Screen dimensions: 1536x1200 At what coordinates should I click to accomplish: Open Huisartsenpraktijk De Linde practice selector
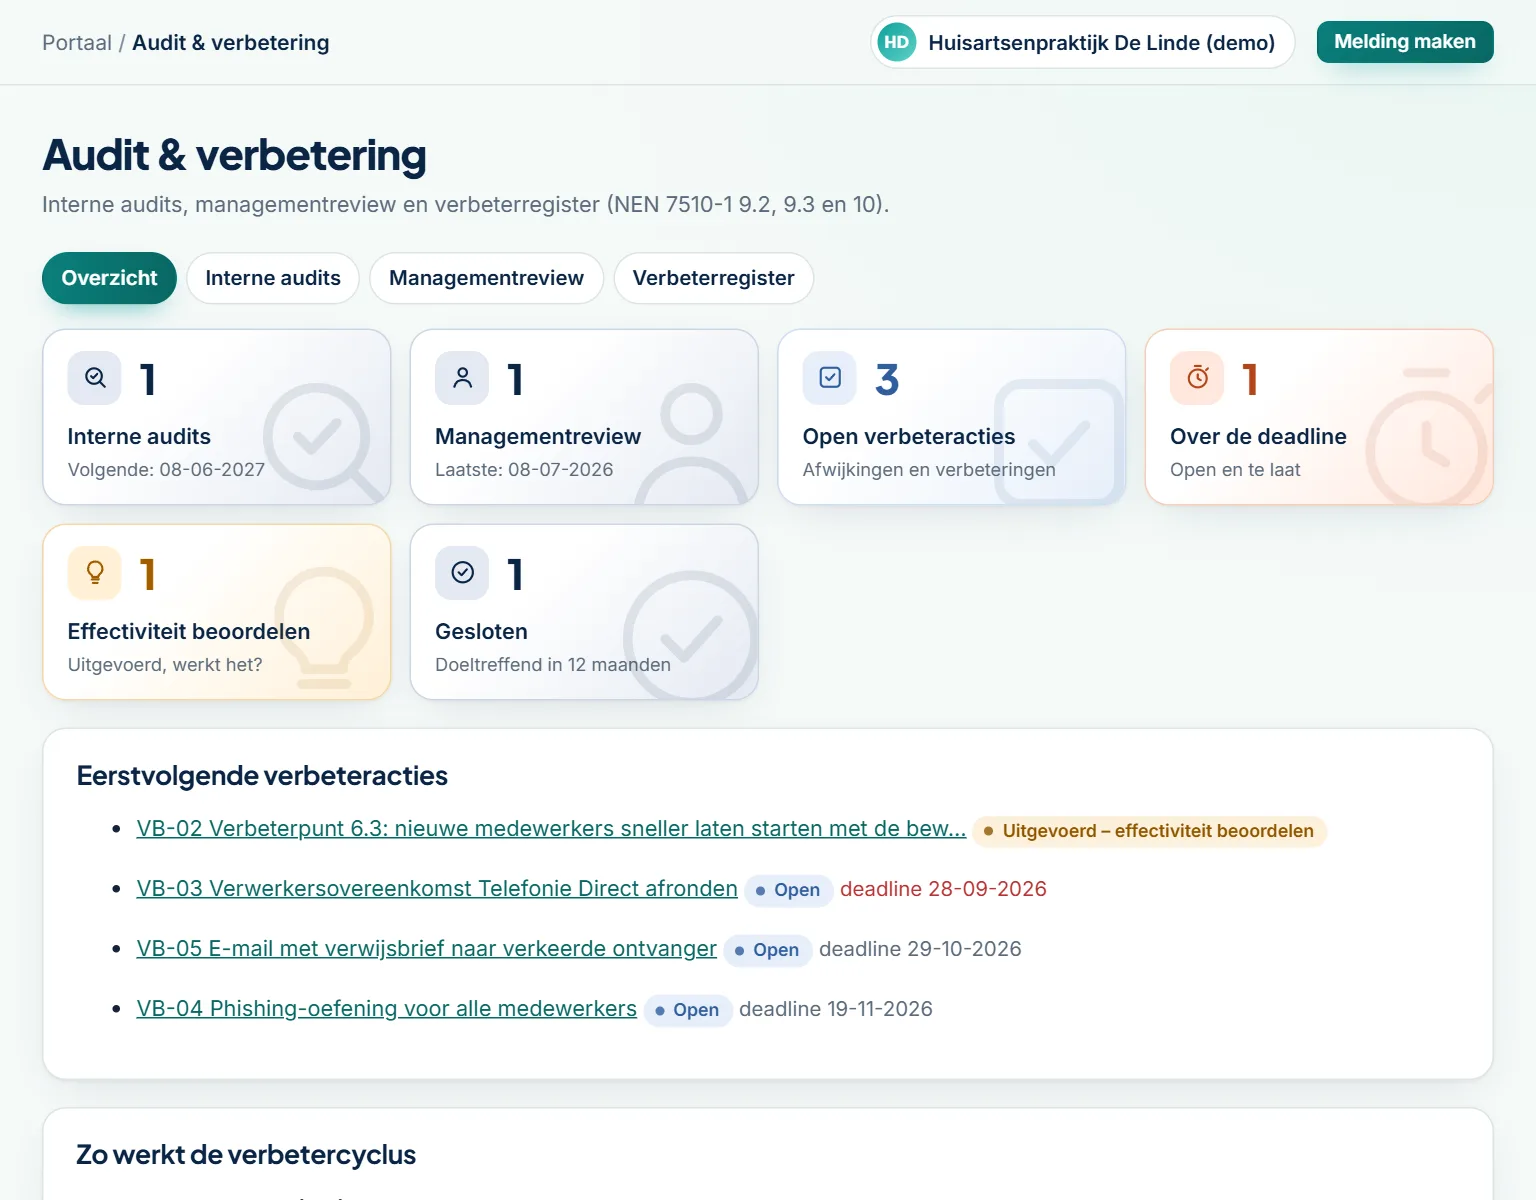[x=1083, y=42]
